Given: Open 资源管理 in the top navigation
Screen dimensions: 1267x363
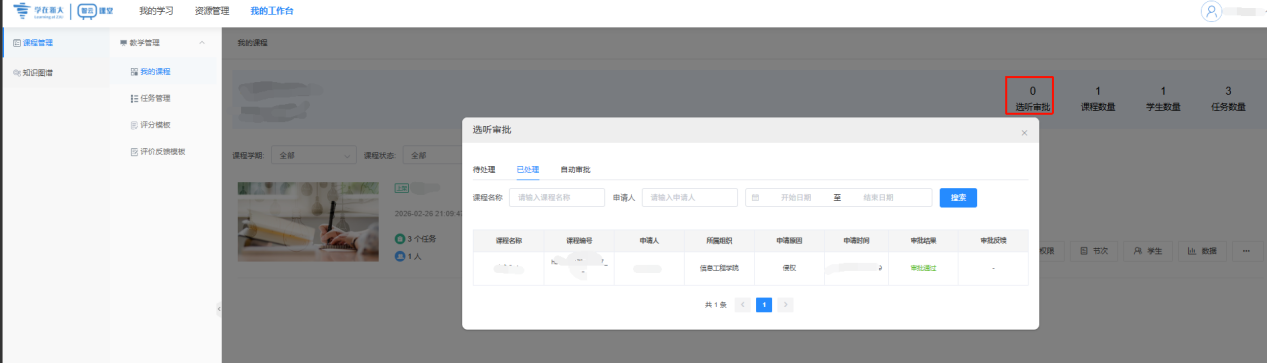Looking at the screenshot, I should click(212, 11).
